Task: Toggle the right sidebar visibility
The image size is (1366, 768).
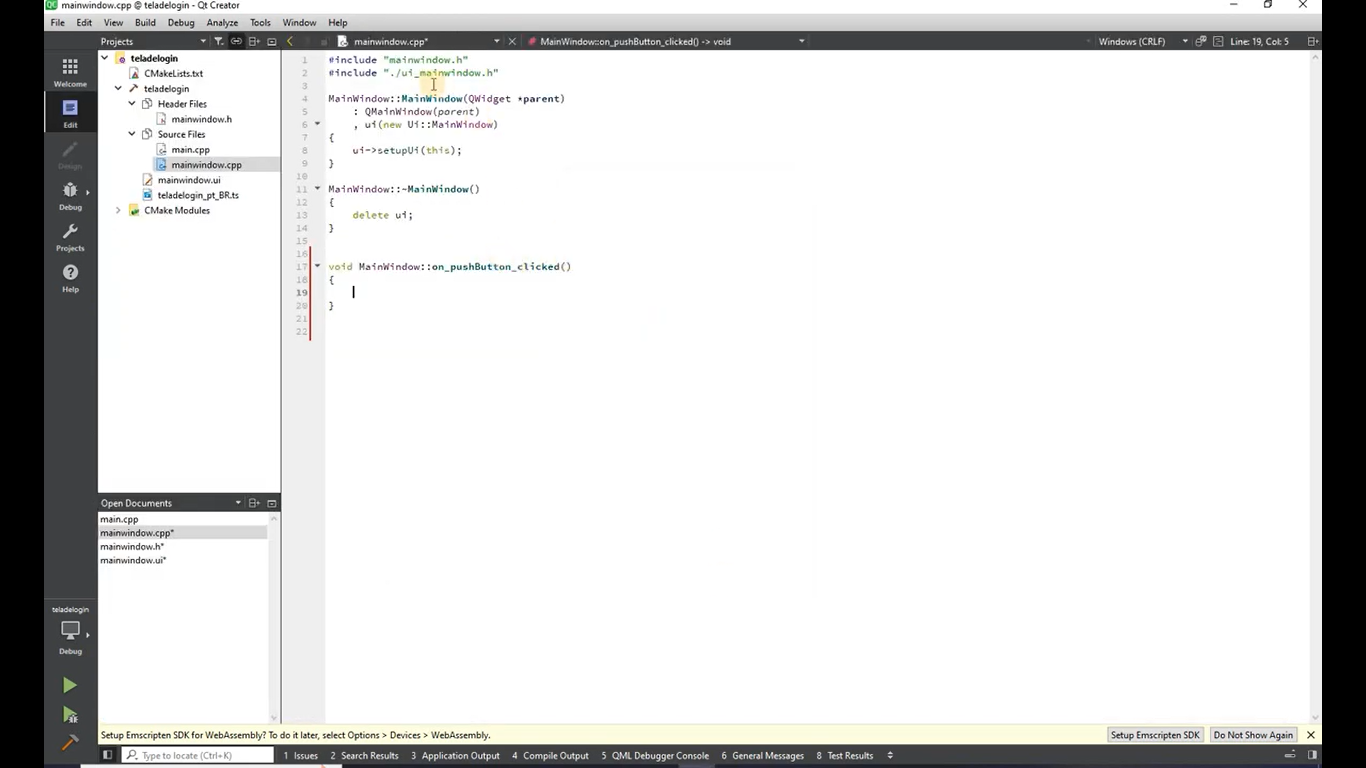Action: [x=1313, y=755]
